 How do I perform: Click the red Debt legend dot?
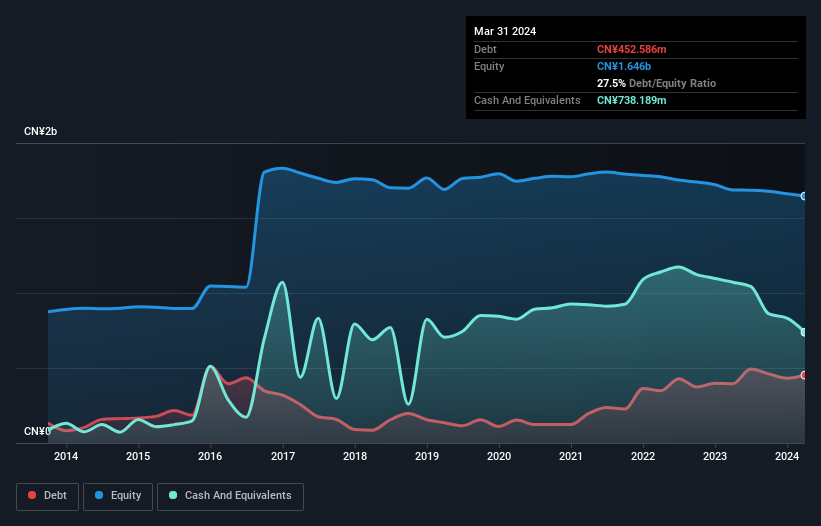pos(32,495)
